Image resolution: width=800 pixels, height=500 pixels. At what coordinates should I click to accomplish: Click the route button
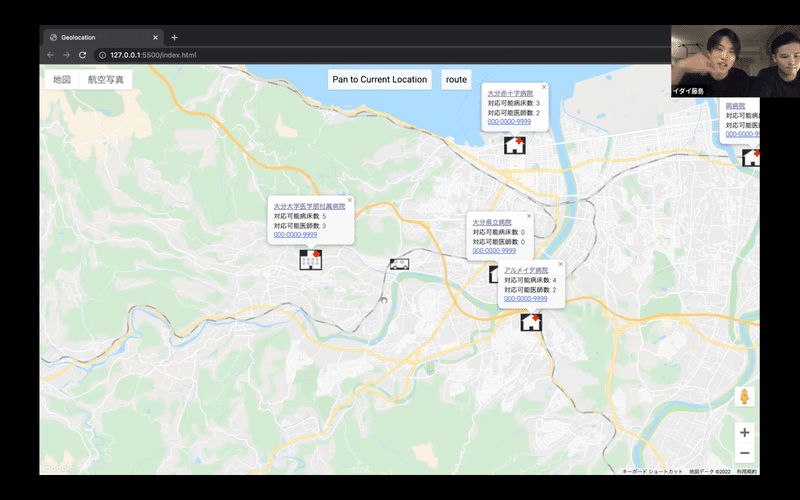pyautogui.click(x=456, y=80)
